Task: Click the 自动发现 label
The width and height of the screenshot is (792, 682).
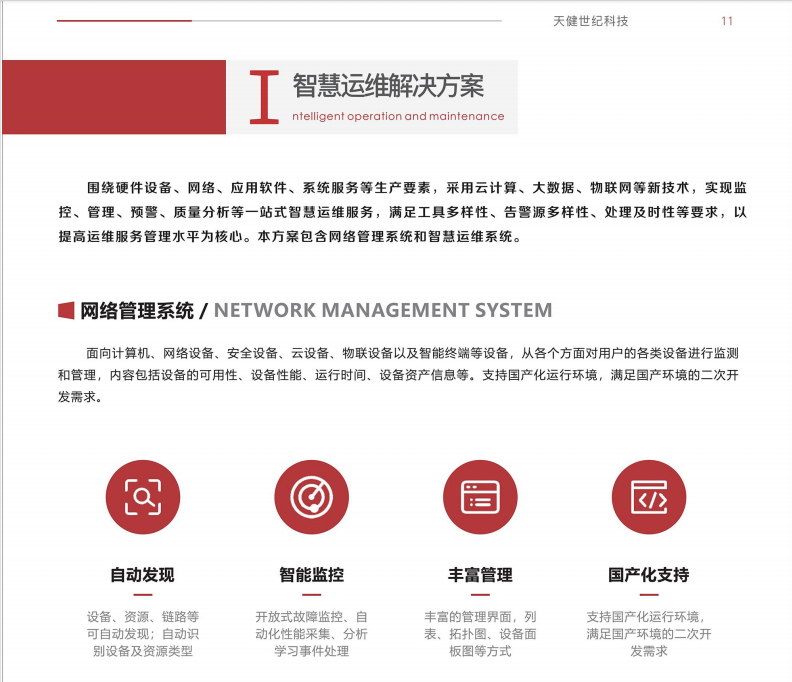Action: tap(142, 575)
